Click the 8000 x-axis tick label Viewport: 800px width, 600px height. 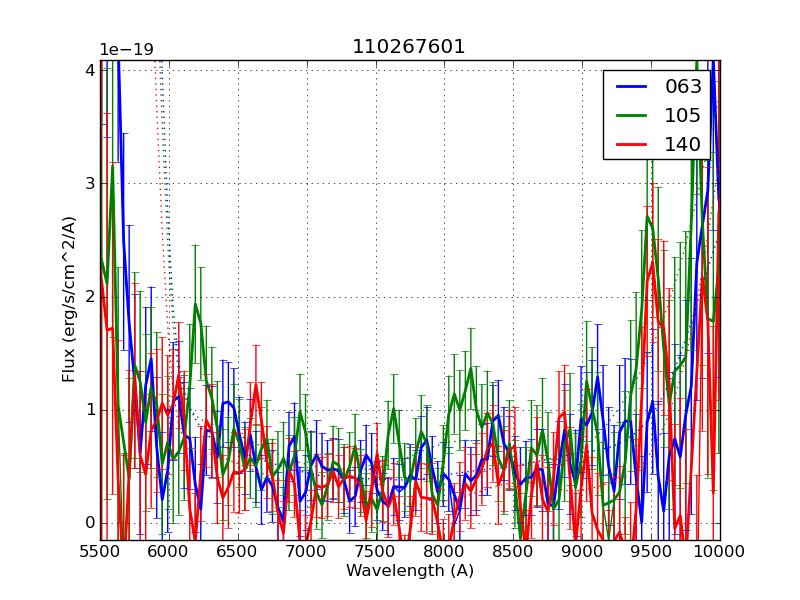[444, 551]
